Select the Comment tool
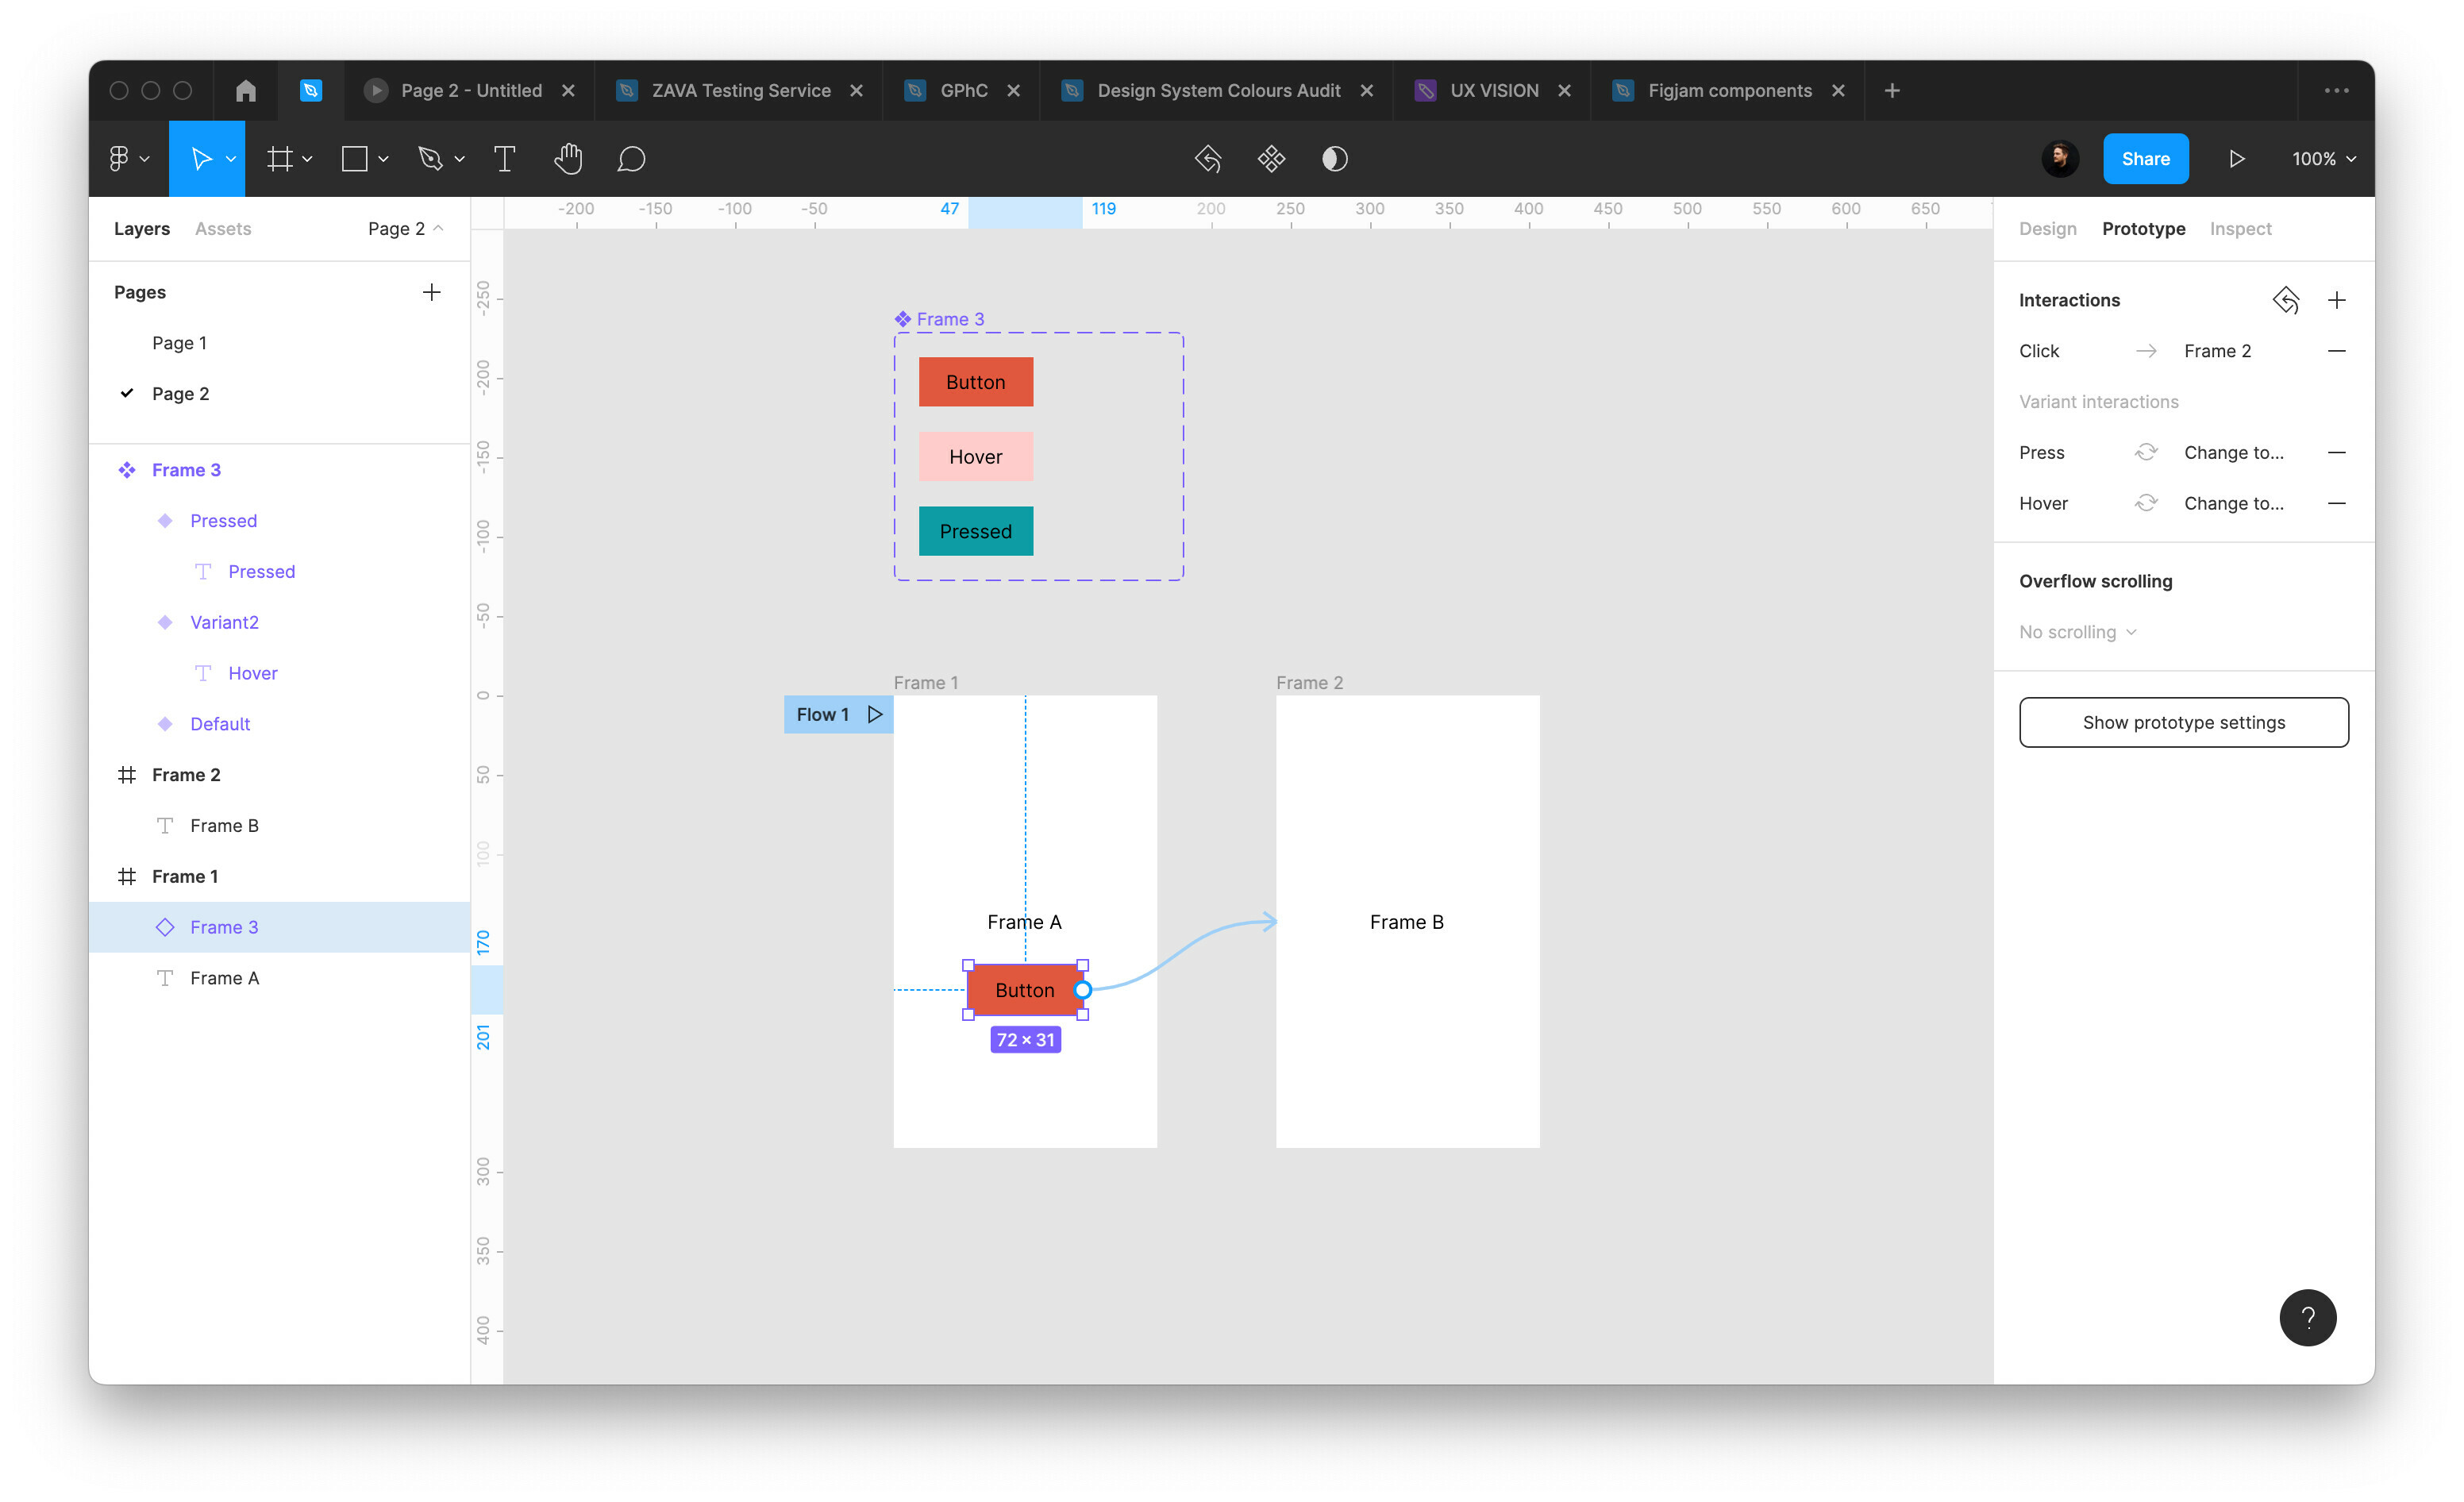The image size is (2464, 1502). [631, 158]
